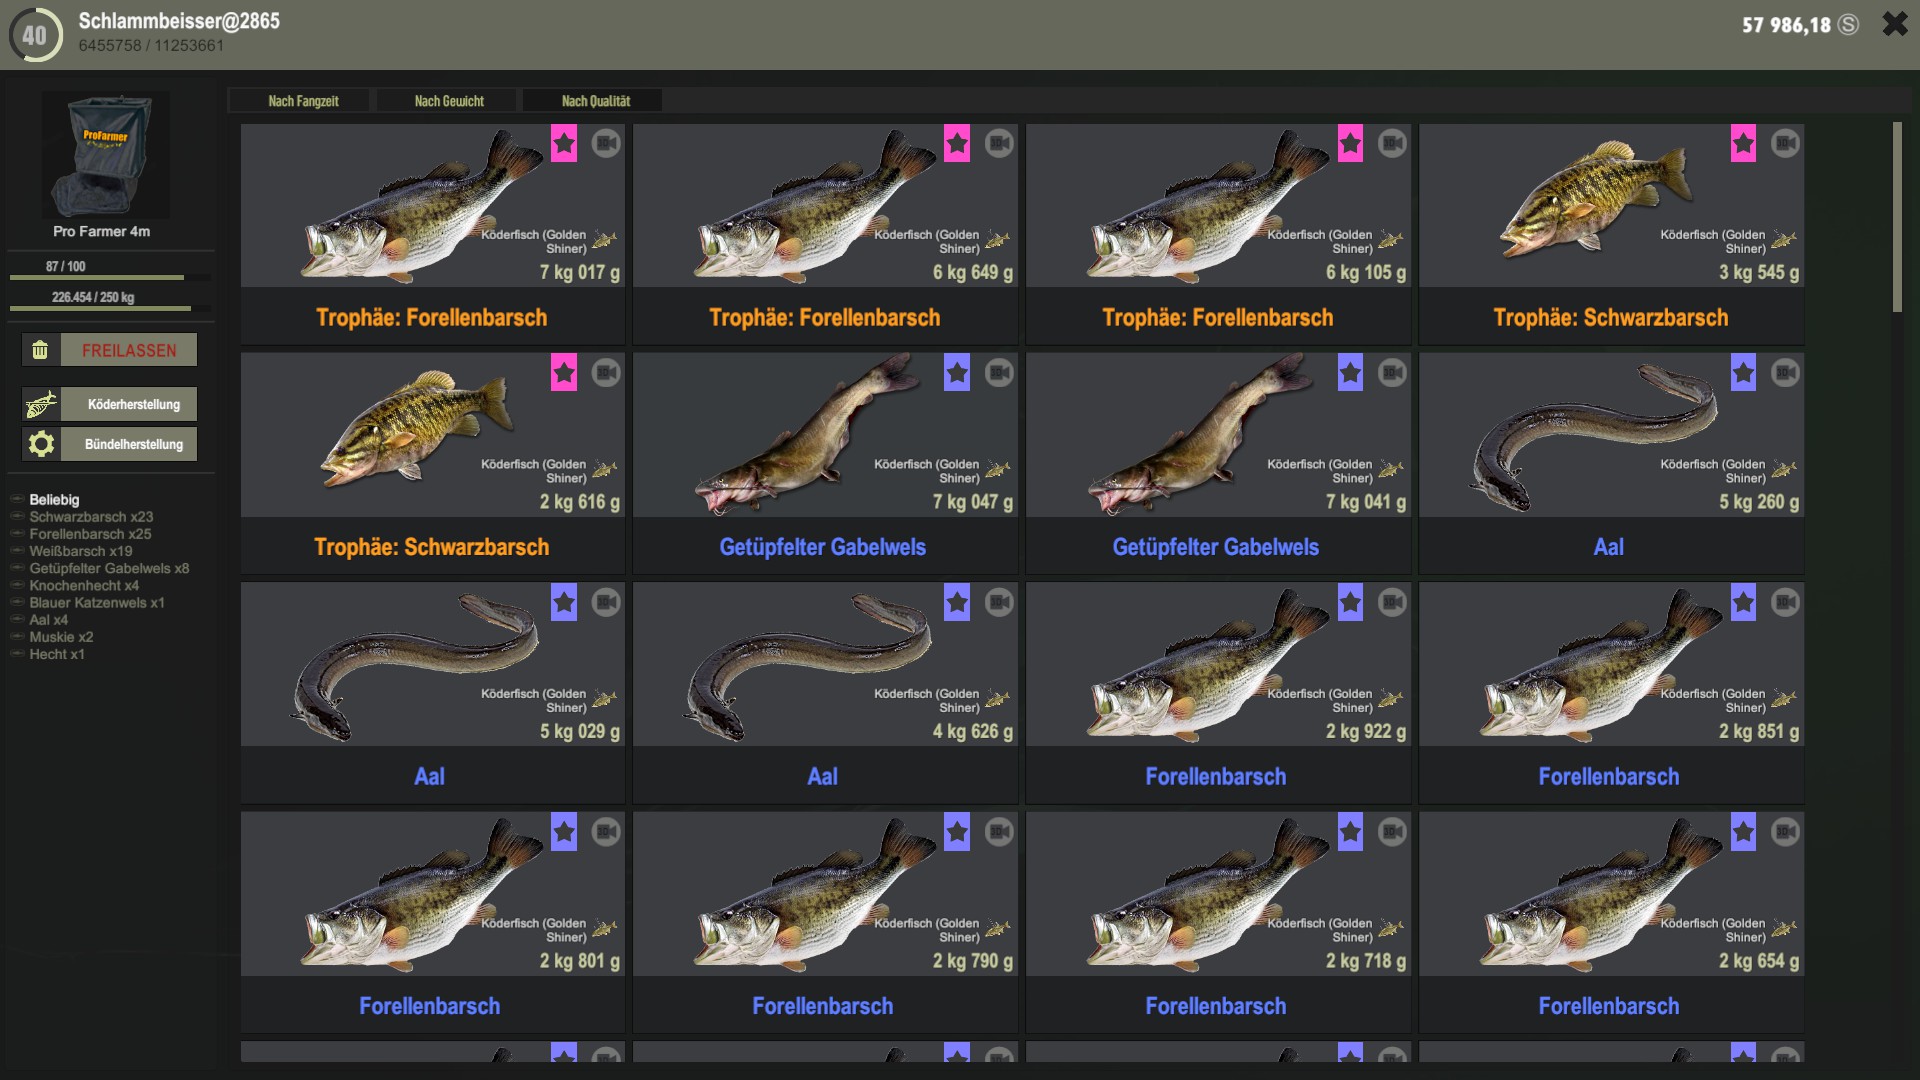The width and height of the screenshot is (1920, 1080).
Task: Click the gear icon for Bündelherstellung
Action: click(41, 444)
